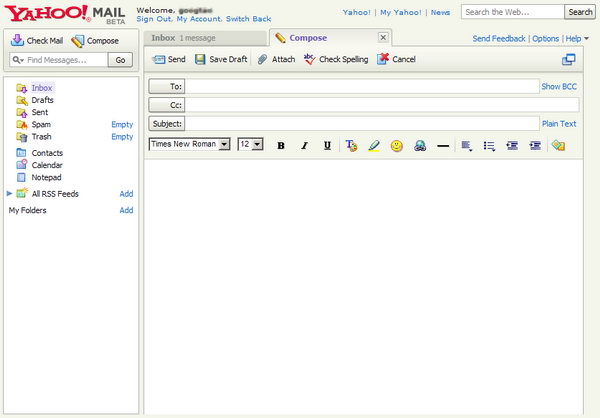Switch to Plain Text mode

coord(558,124)
